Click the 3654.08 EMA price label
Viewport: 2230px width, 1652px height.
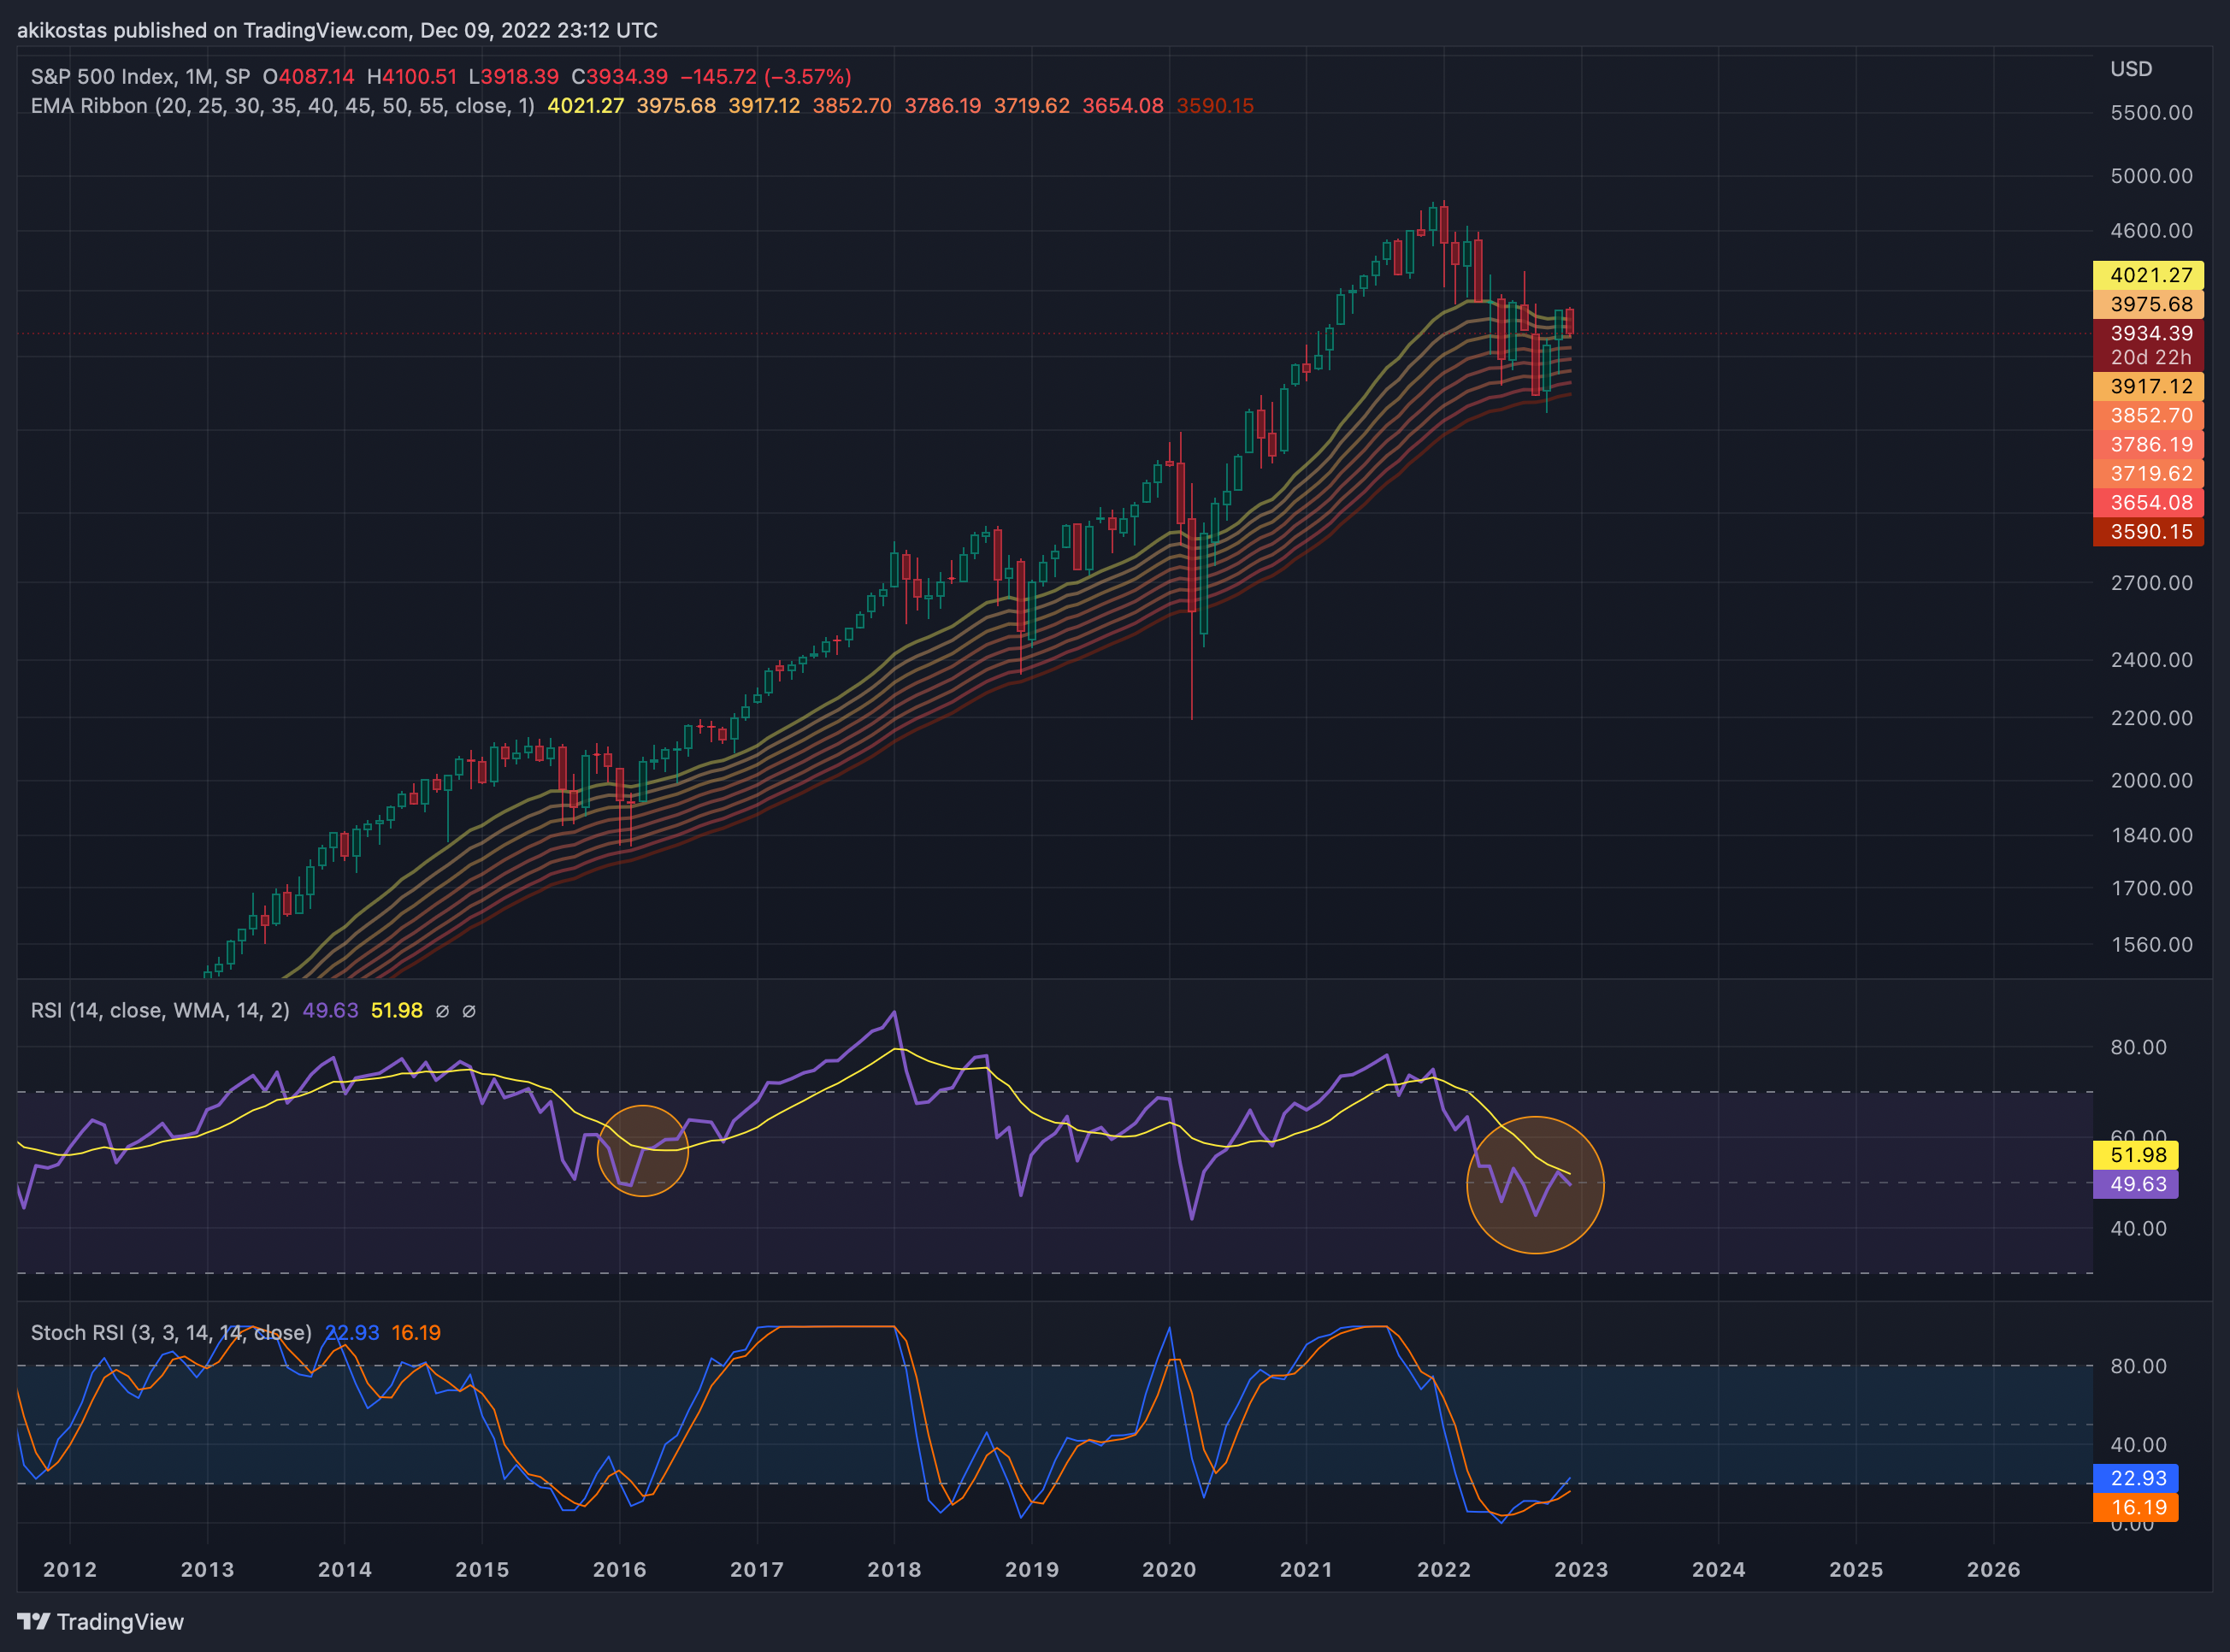(x=2148, y=502)
